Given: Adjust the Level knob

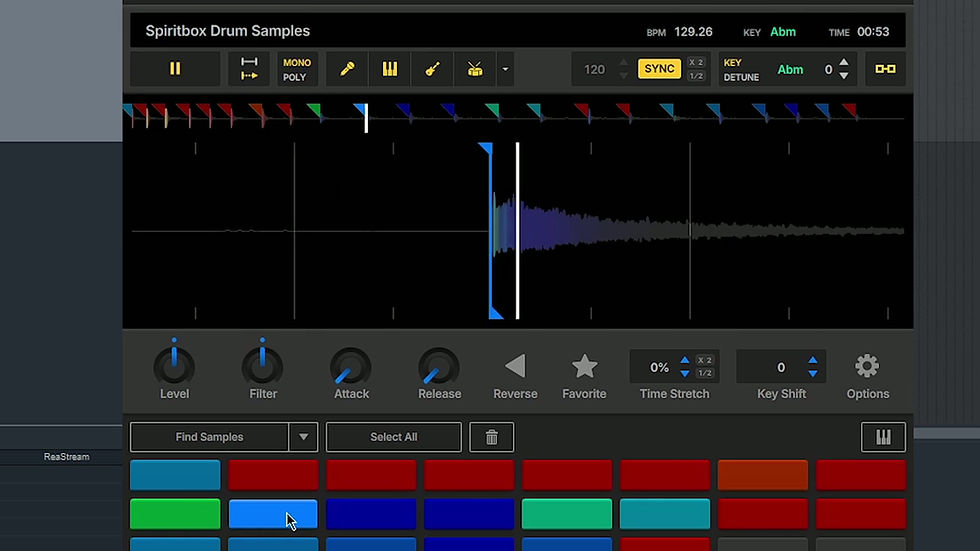Looking at the screenshot, I should (x=174, y=366).
